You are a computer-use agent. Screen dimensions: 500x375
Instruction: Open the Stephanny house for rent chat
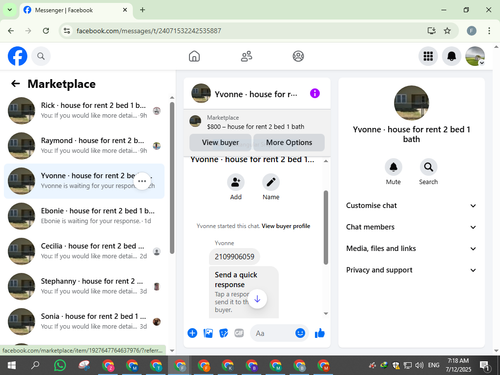coord(84,286)
